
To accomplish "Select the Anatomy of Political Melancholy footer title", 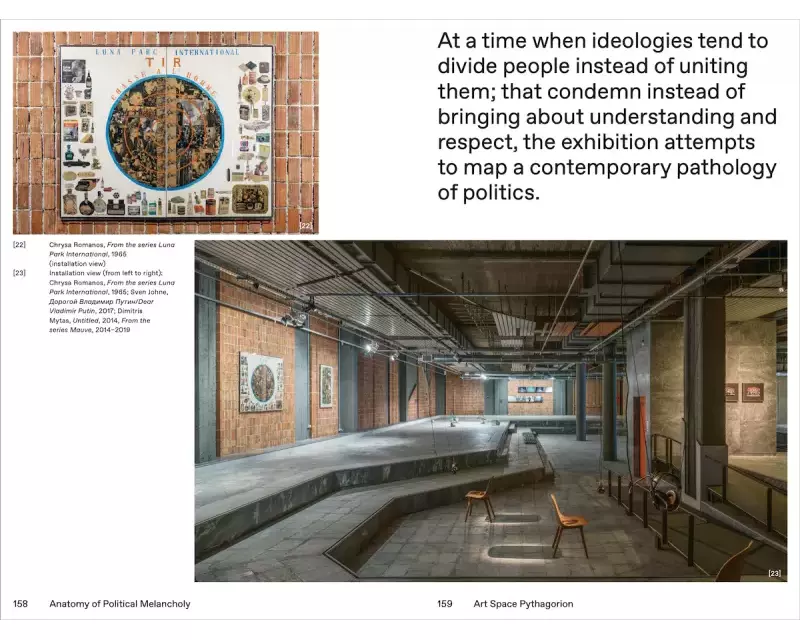I will coord(119,604).
